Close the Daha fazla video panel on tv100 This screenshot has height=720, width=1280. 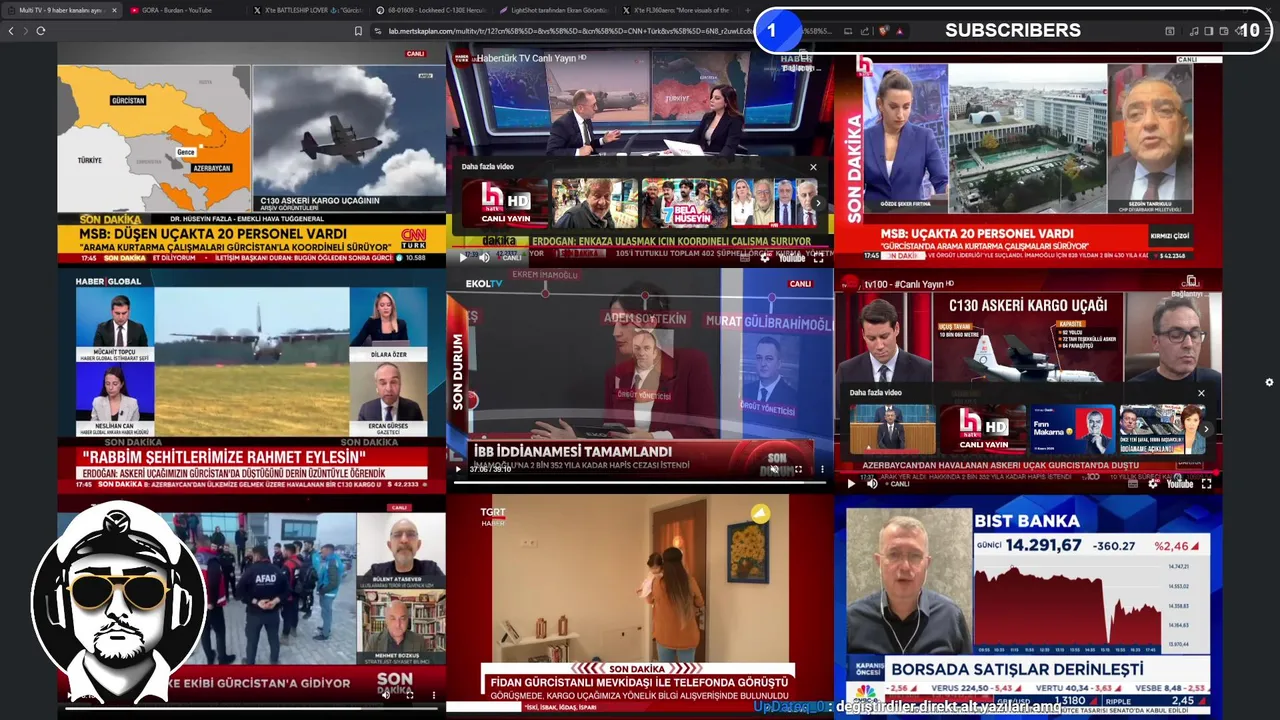[1201, 393]
